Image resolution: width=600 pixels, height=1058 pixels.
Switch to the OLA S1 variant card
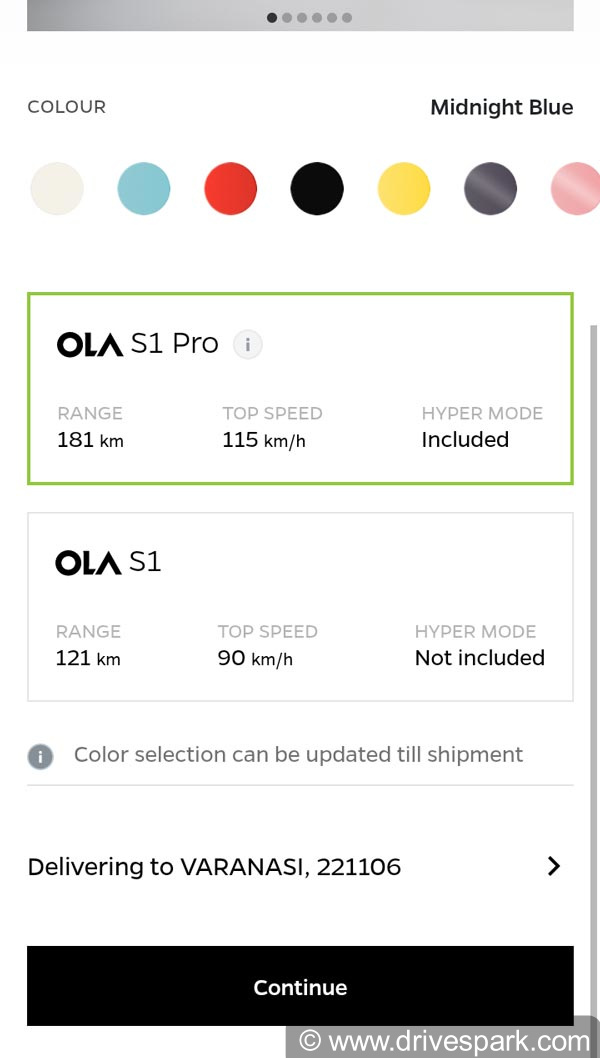(x=300, y=605)
